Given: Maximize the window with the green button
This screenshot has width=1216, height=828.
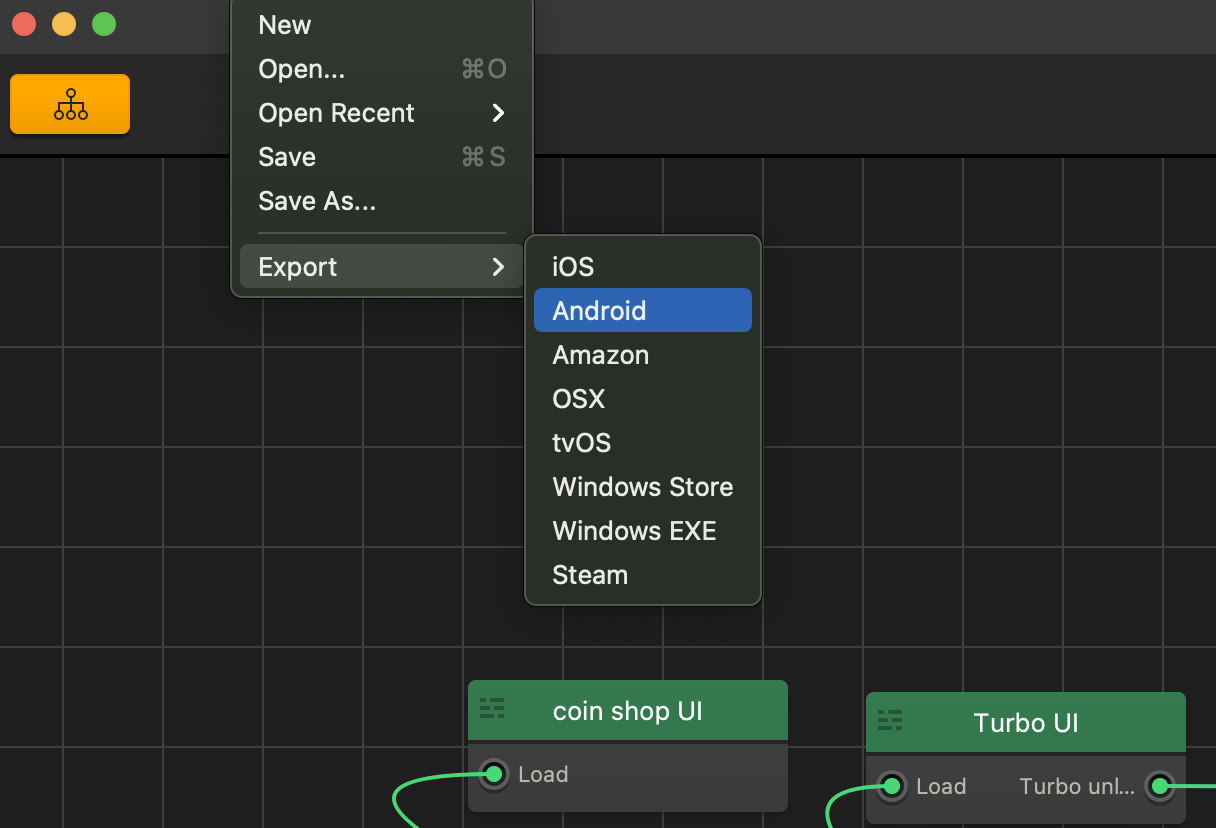Looking at the screenshot, I should (x=104, y=24).
